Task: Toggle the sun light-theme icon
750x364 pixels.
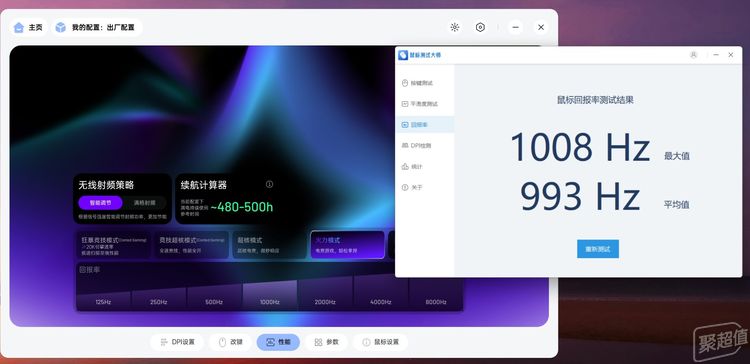Action: [455, 27]
